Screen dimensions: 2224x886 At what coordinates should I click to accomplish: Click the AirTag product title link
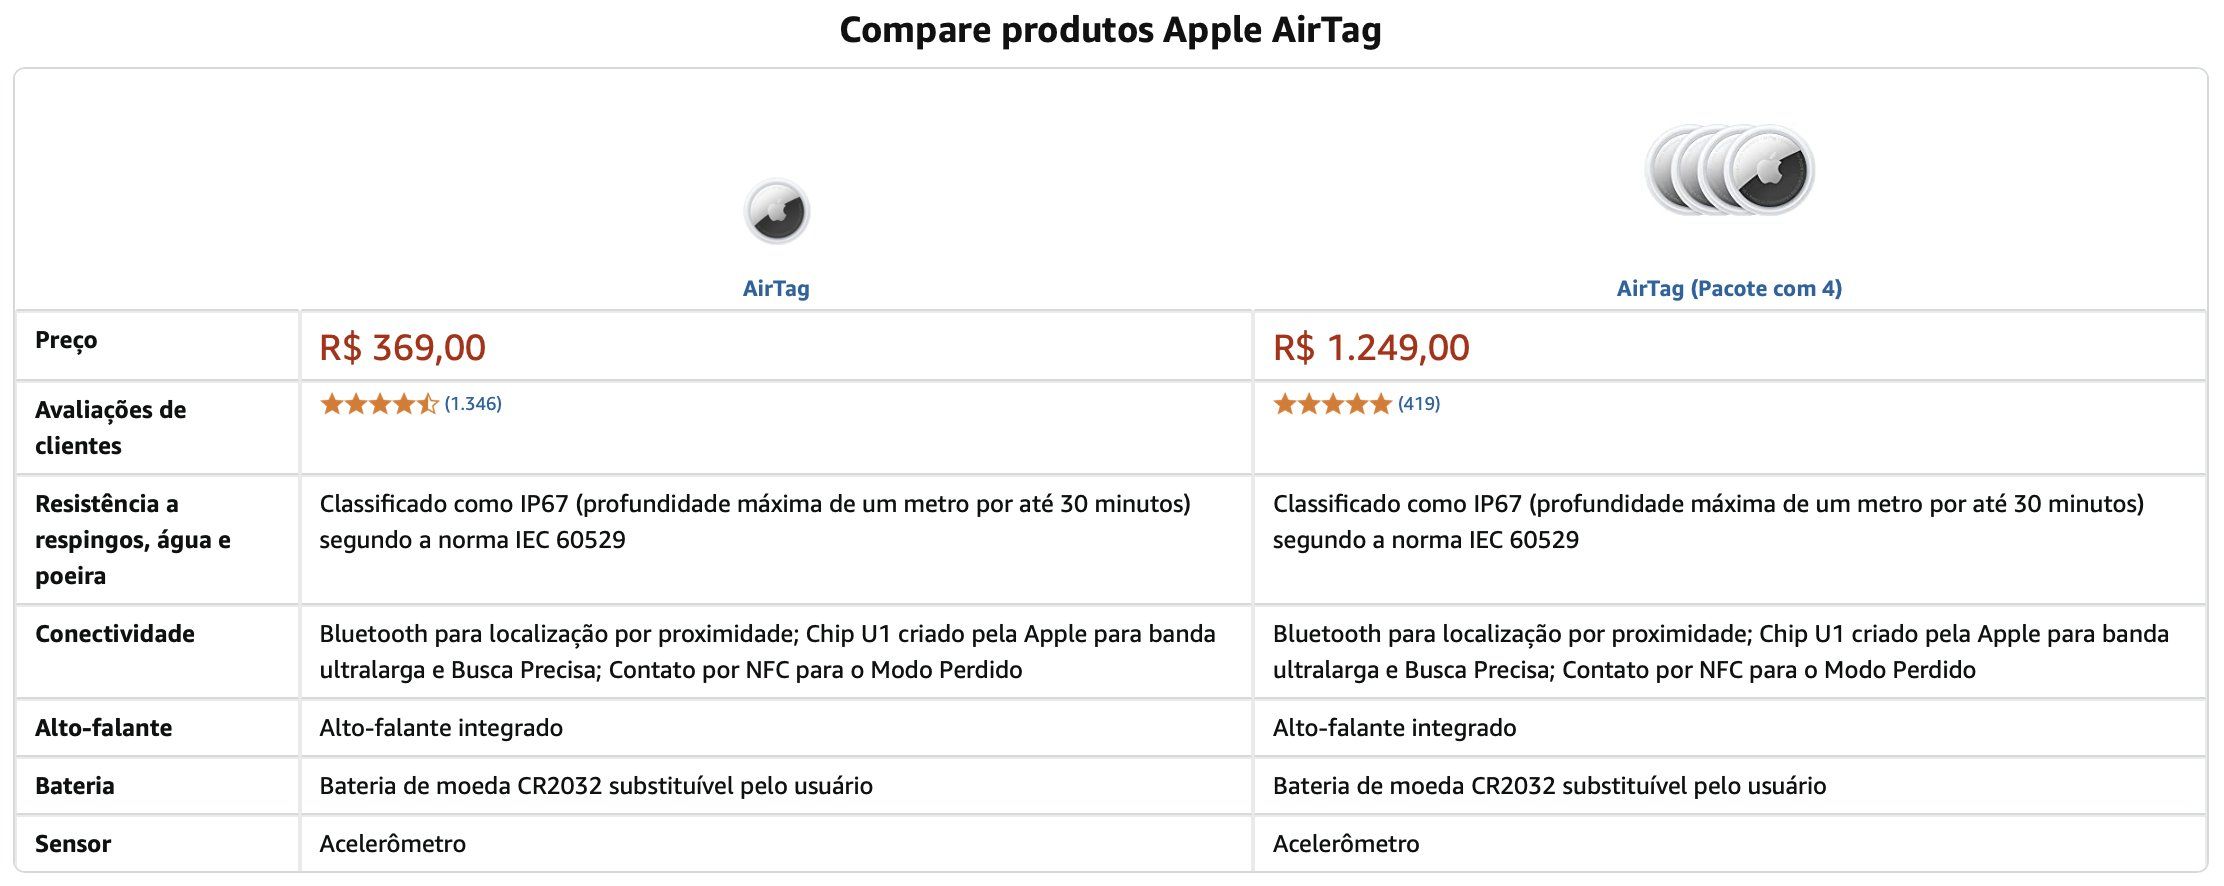[x=776, y=288]
